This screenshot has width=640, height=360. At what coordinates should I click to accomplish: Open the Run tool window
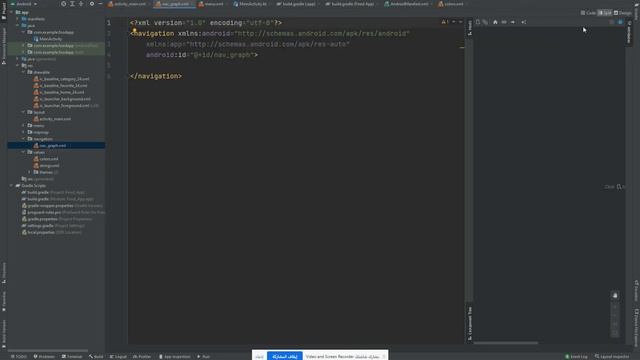[204, 356]
